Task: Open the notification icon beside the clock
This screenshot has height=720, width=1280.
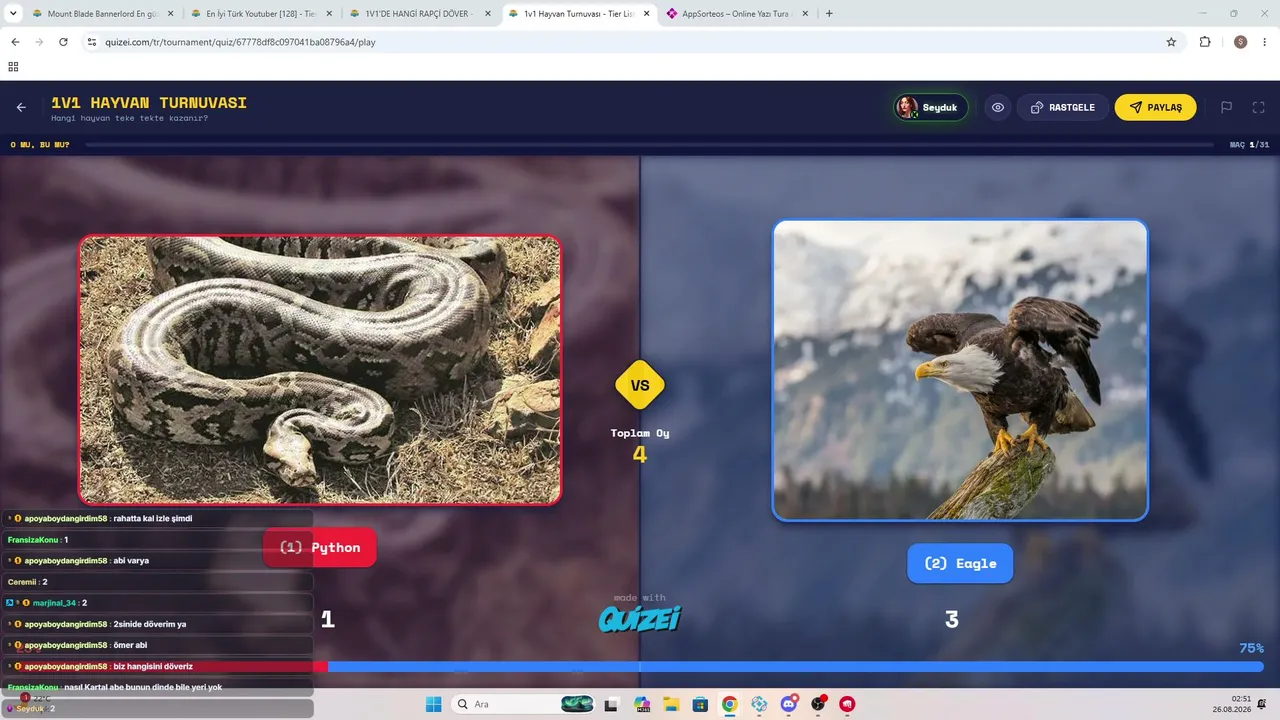Action: pos(1264,704)
